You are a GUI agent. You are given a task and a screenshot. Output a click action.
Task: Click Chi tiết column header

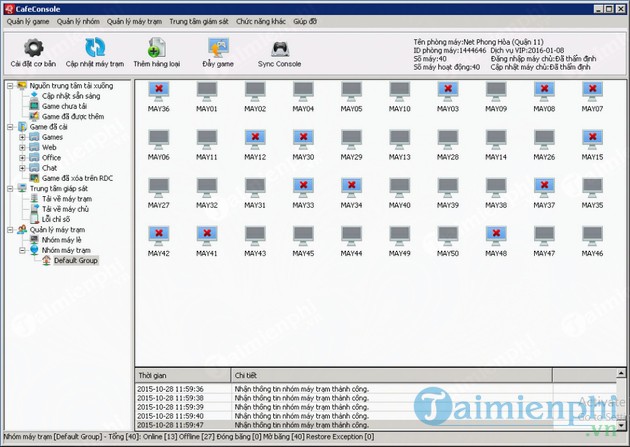(392, 376)
